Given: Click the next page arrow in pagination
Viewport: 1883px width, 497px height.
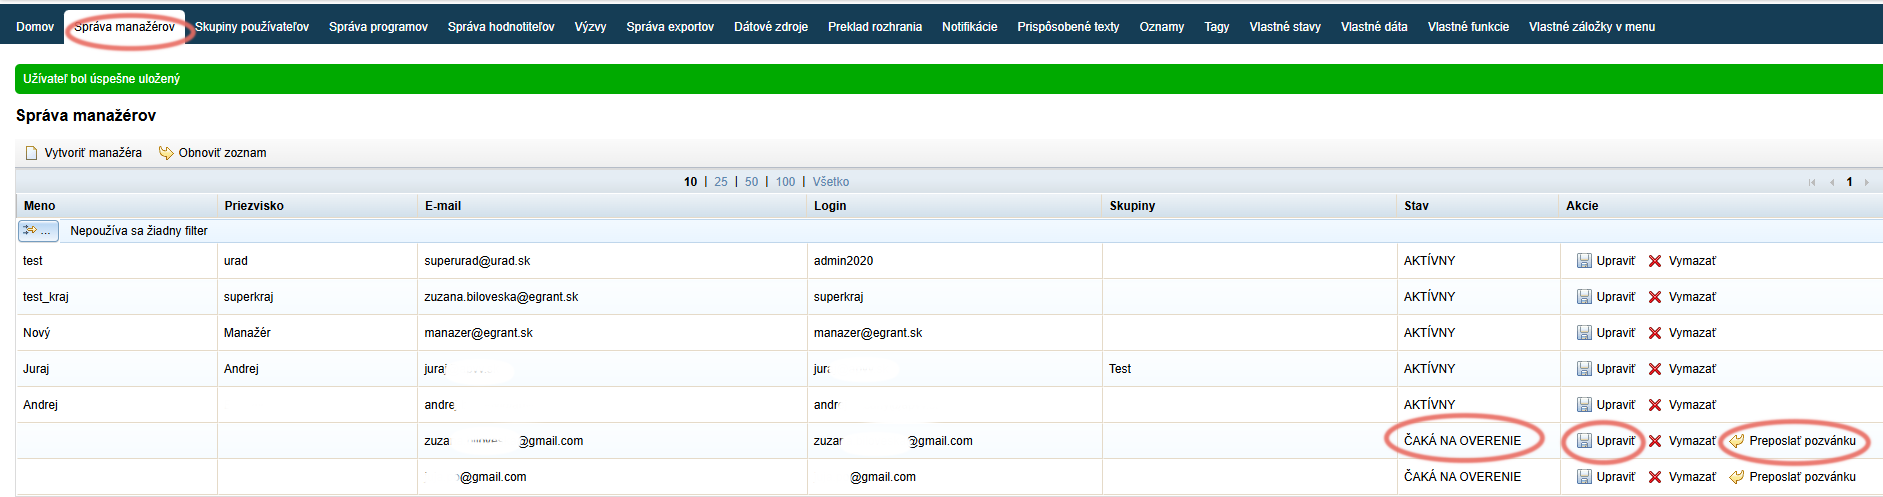Looking at the screenshot, I should pos(1866,182).
